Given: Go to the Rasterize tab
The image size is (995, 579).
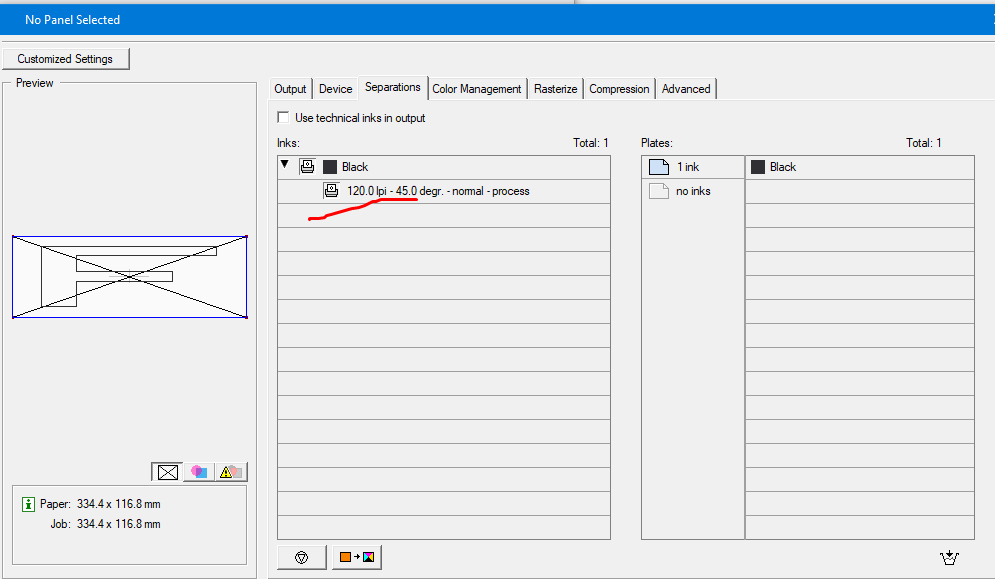Looking at the screenshot, I should (x=555, y=89).
